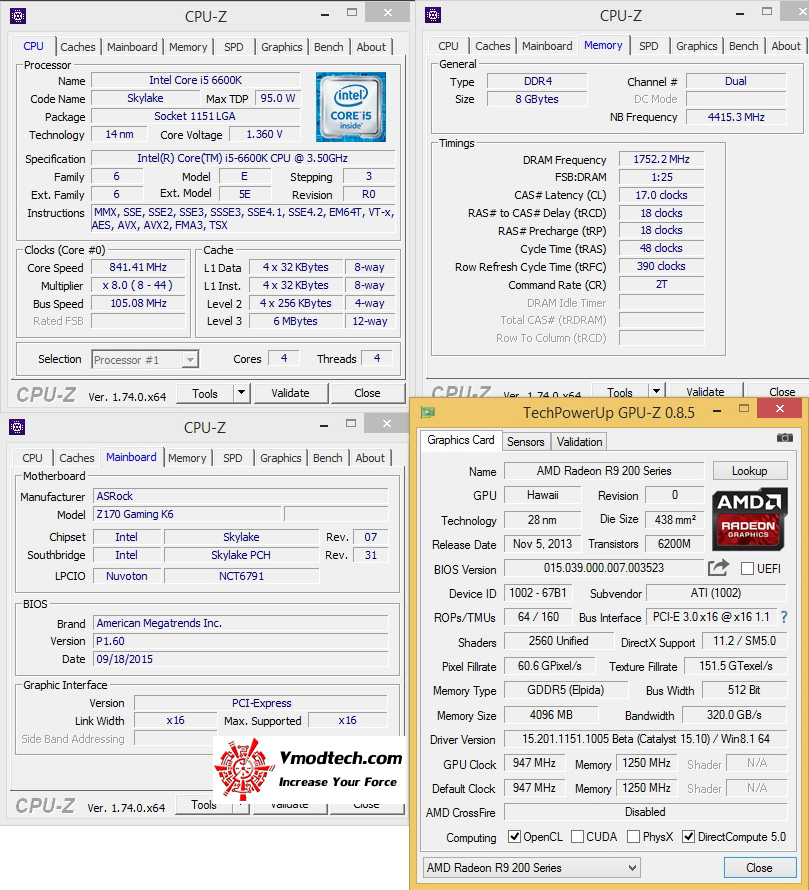Open SPD tab in the Memory window
Screen dimensions: 809x890
point(649,46)
